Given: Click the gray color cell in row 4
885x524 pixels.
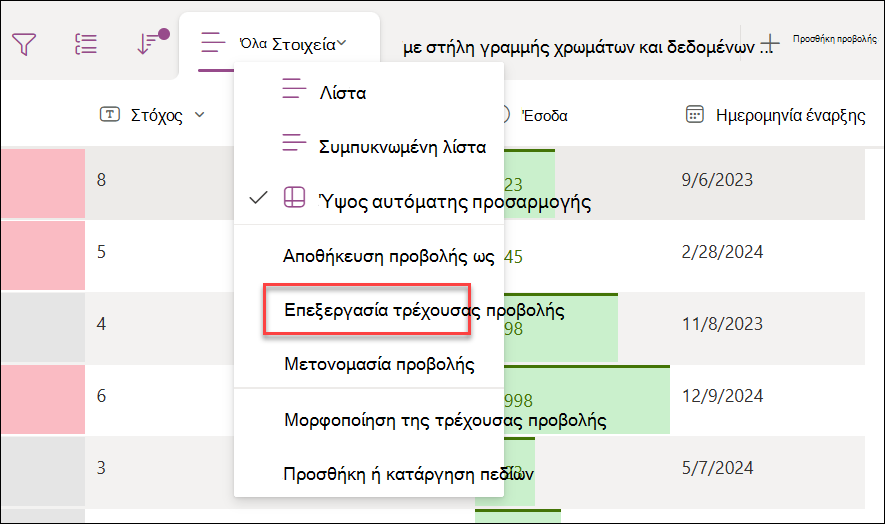Looking at the screenshot, I should (x=43, y=328).
